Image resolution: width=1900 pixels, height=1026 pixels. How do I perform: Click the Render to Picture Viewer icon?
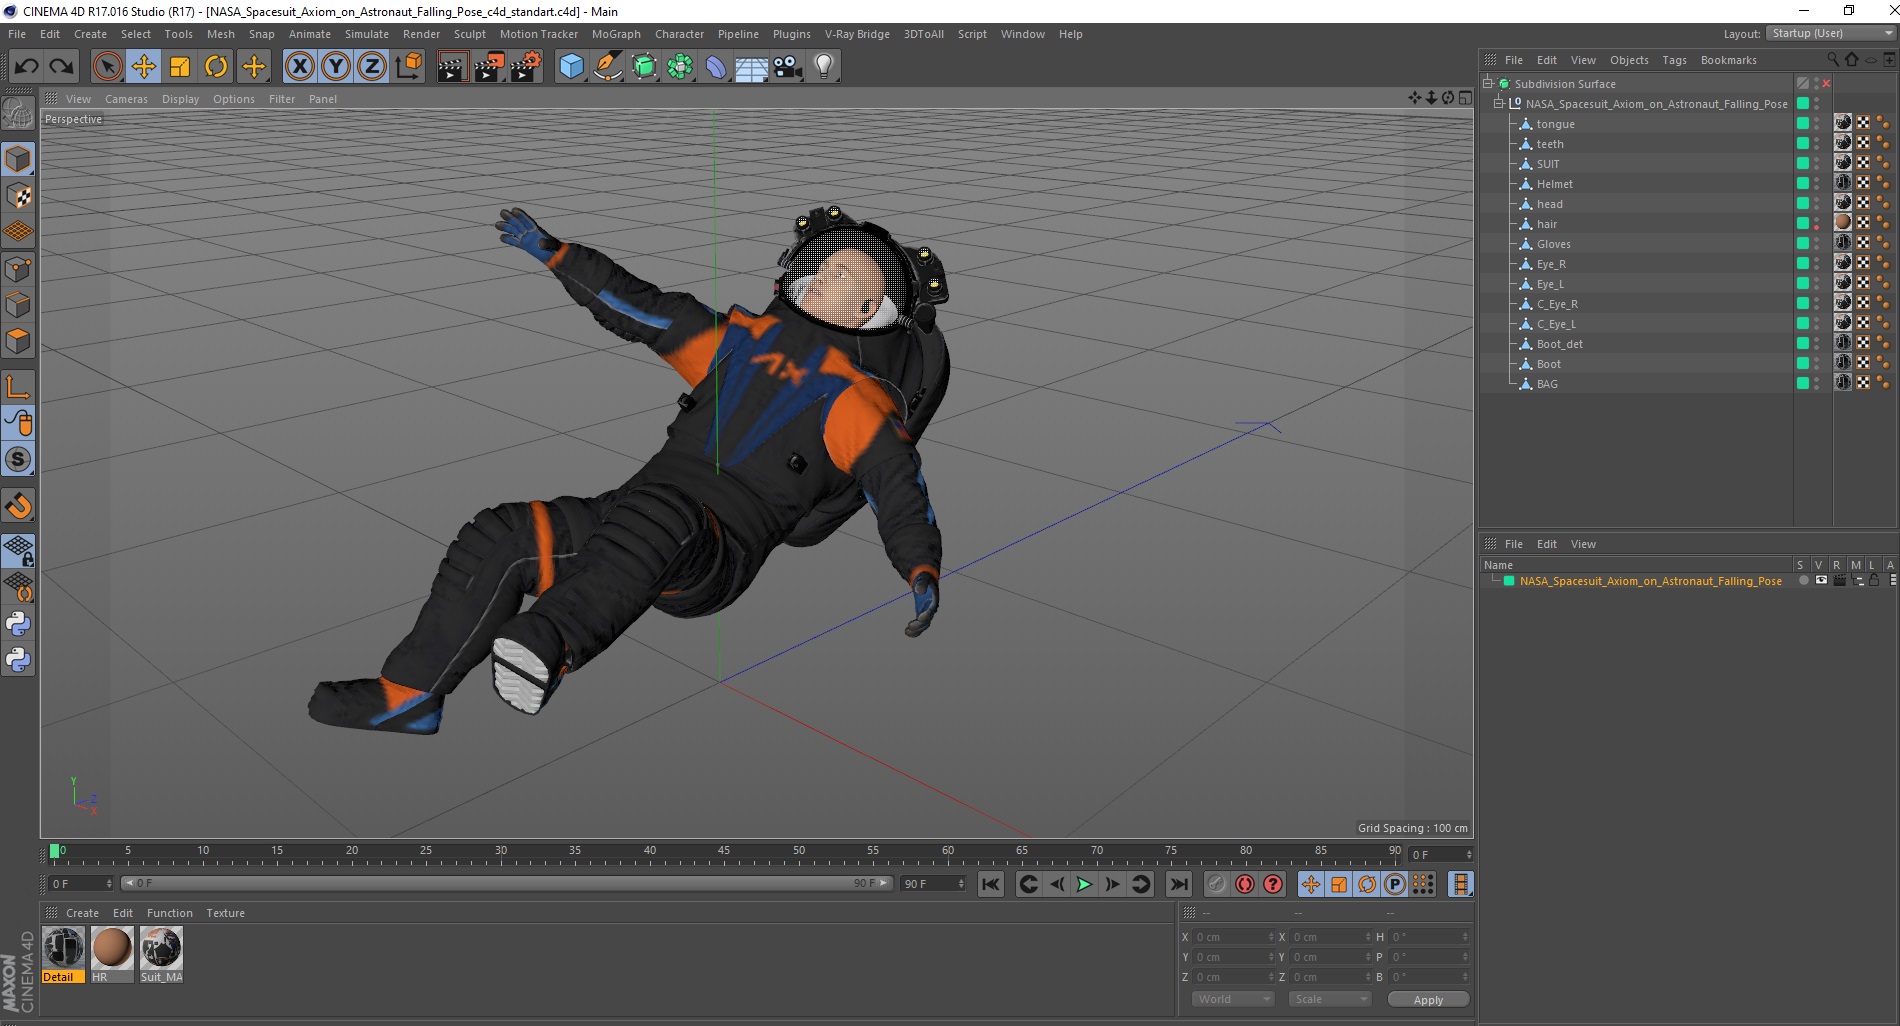coord(489,67)
